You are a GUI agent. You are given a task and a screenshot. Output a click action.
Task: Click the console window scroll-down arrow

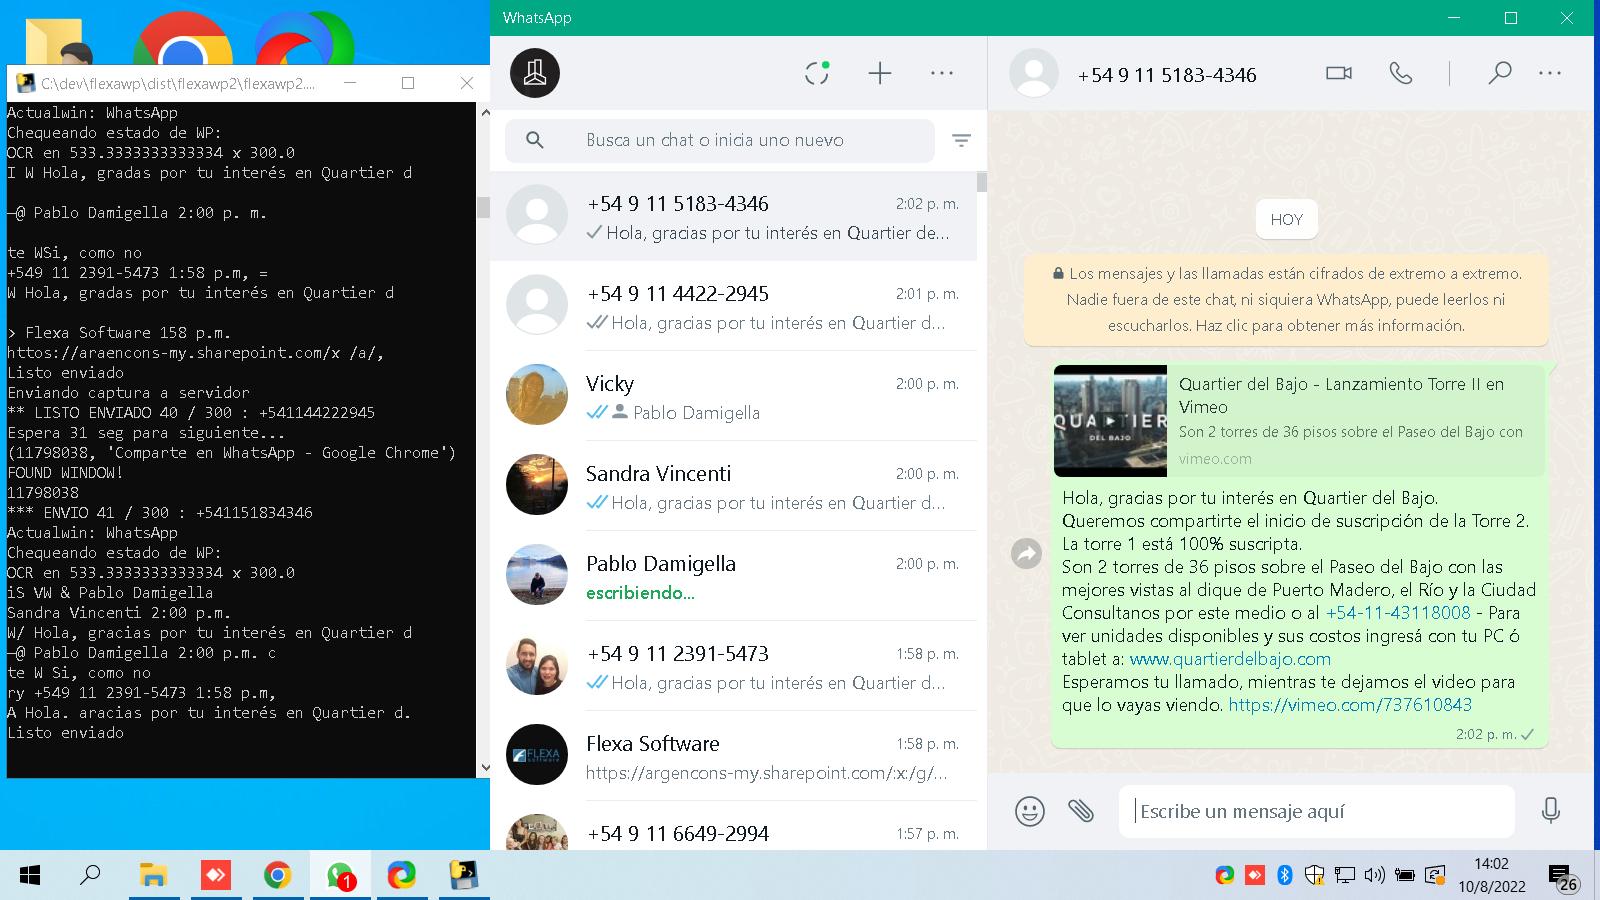click(x=484, y=768)
